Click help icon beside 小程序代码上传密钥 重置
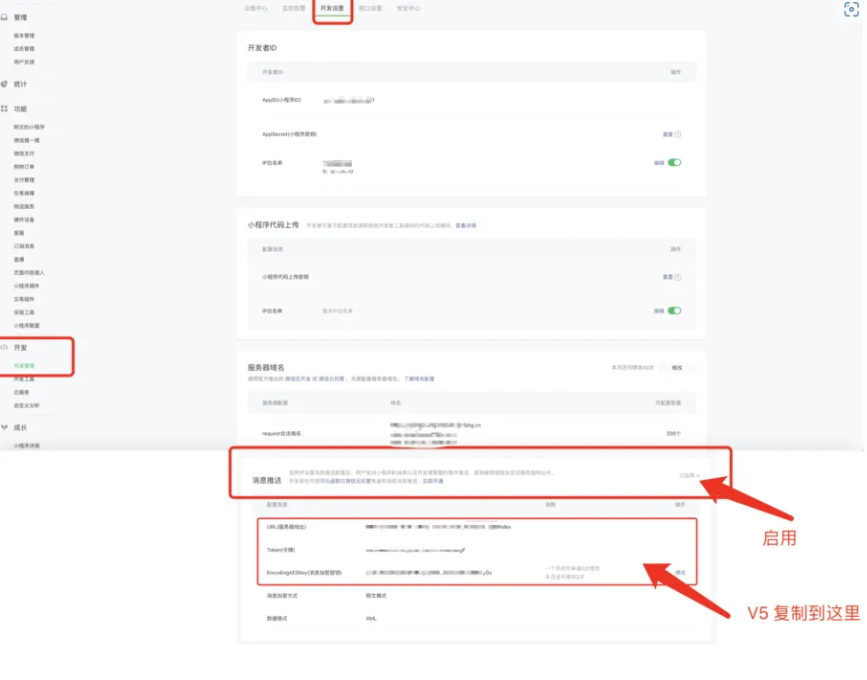 pos(678,277)
